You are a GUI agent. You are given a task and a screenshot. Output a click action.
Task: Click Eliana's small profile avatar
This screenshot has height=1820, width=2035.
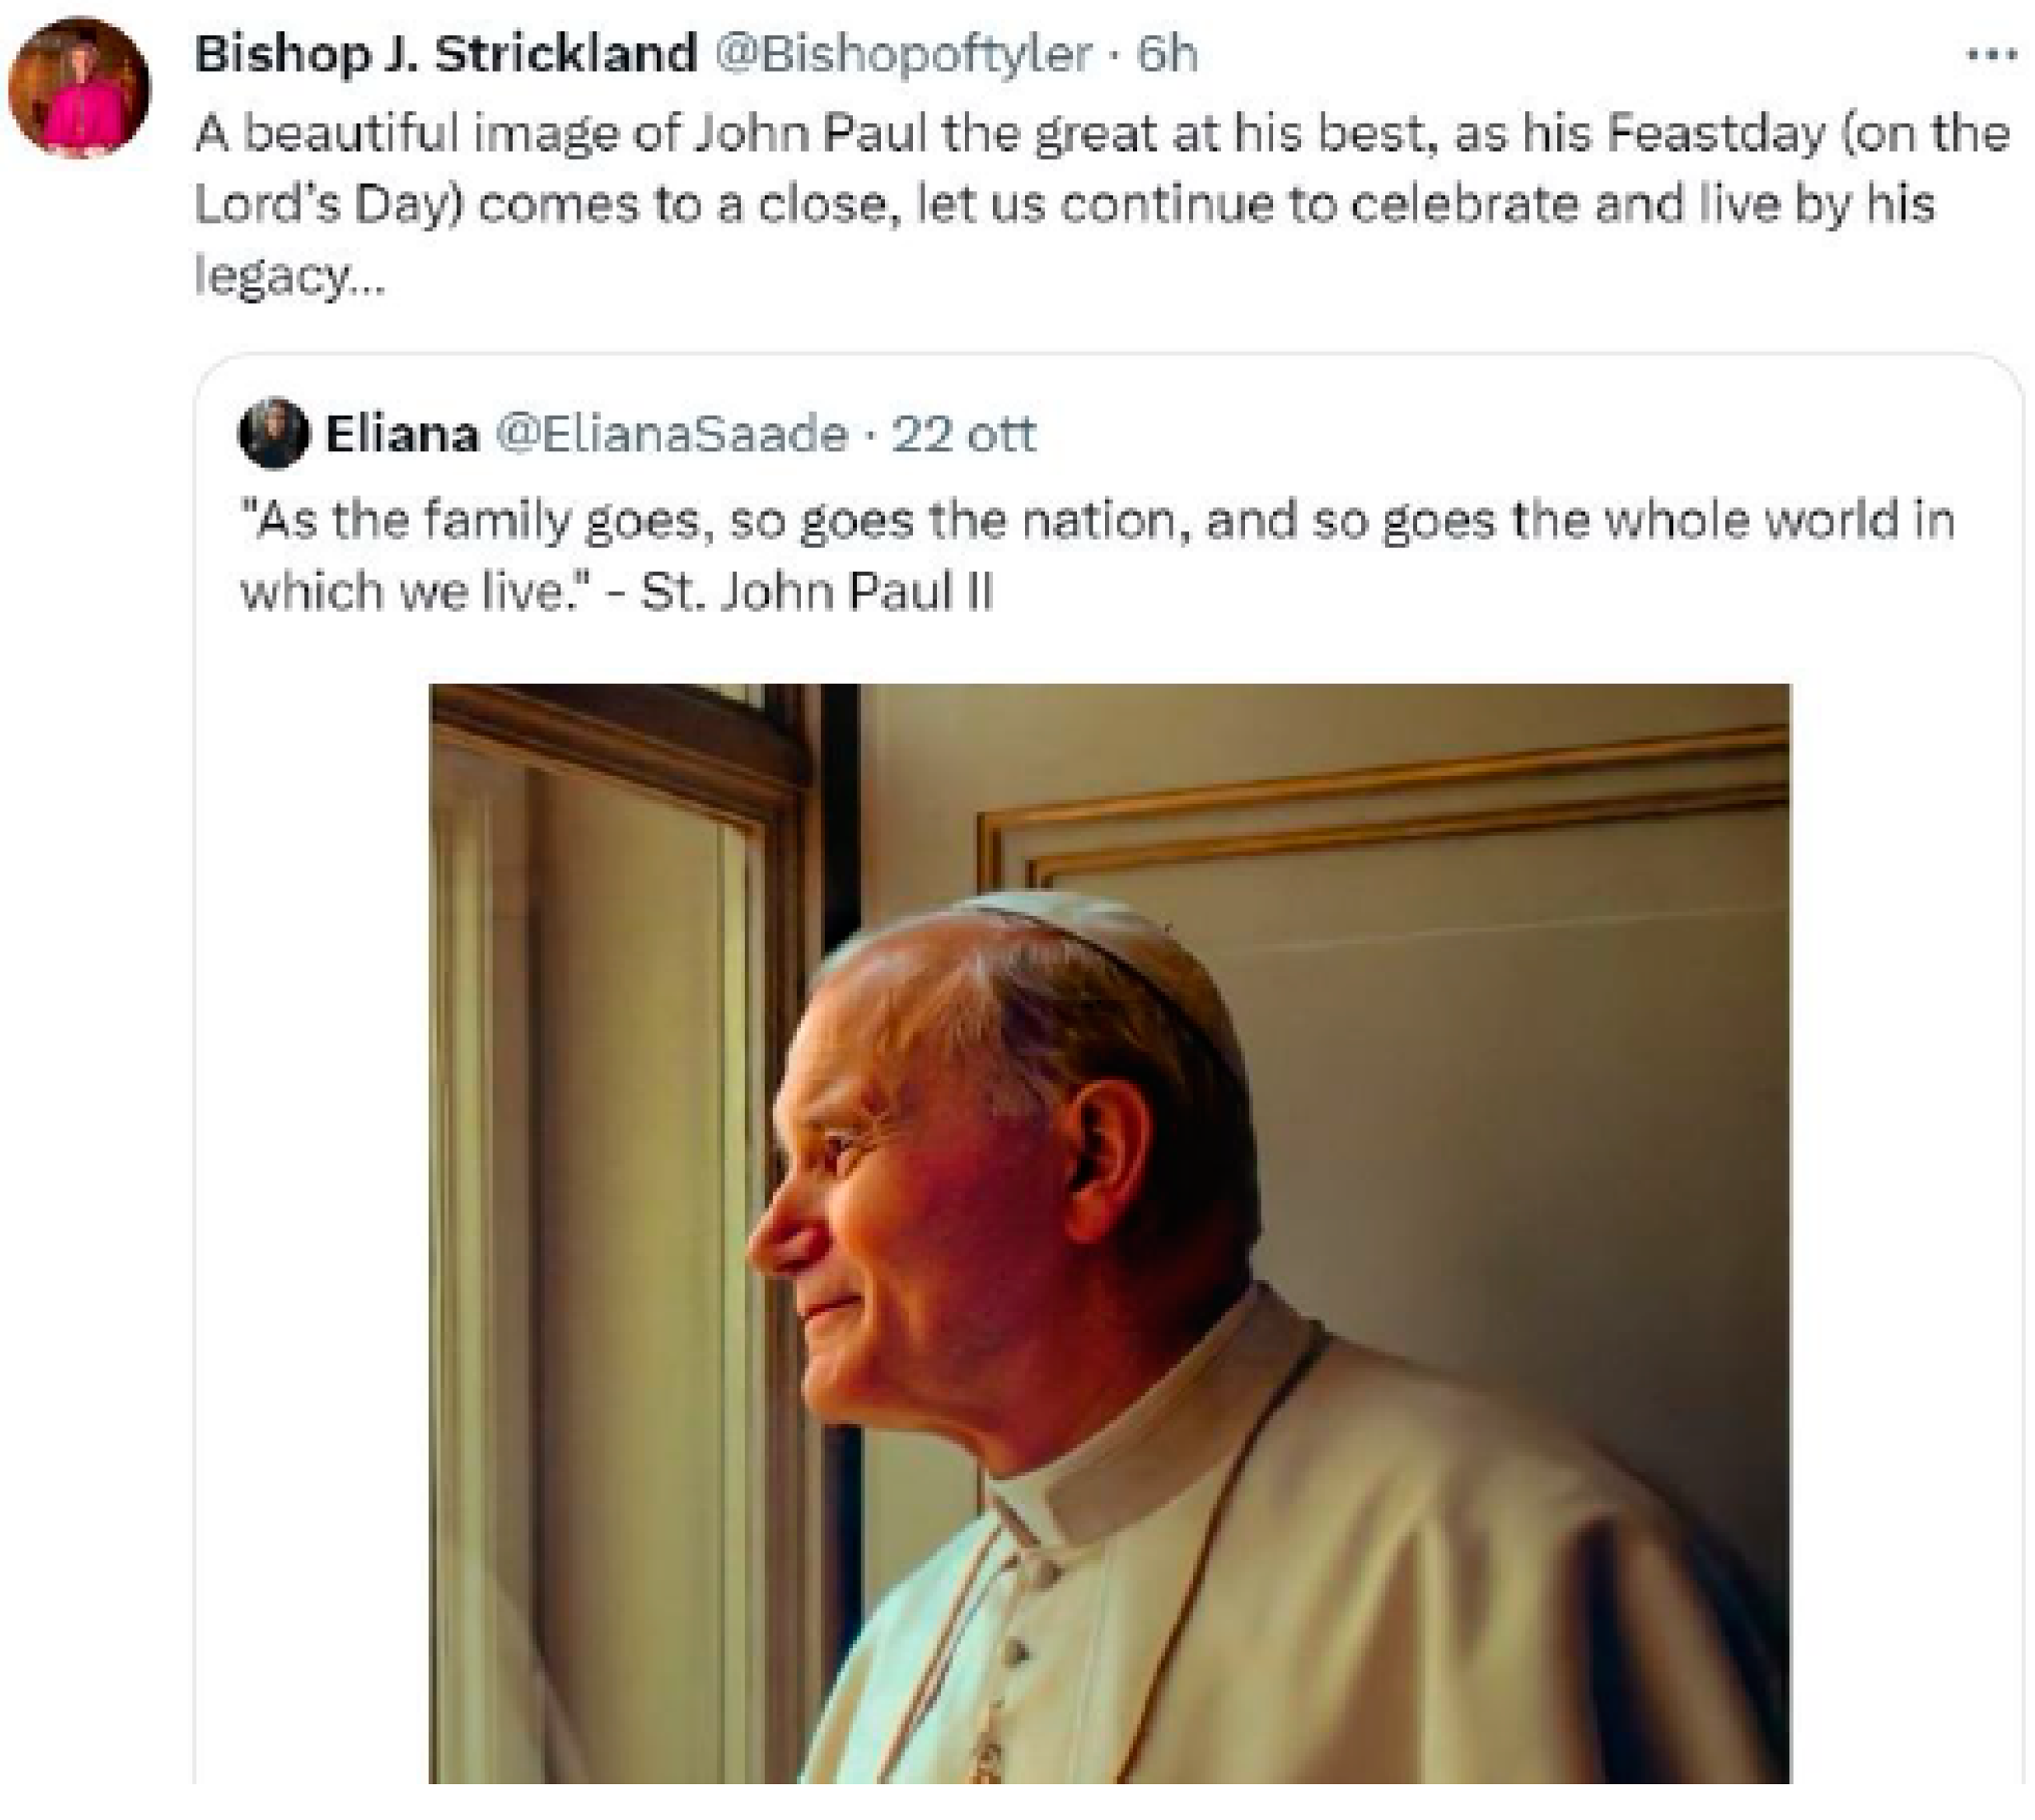[273, 434]
